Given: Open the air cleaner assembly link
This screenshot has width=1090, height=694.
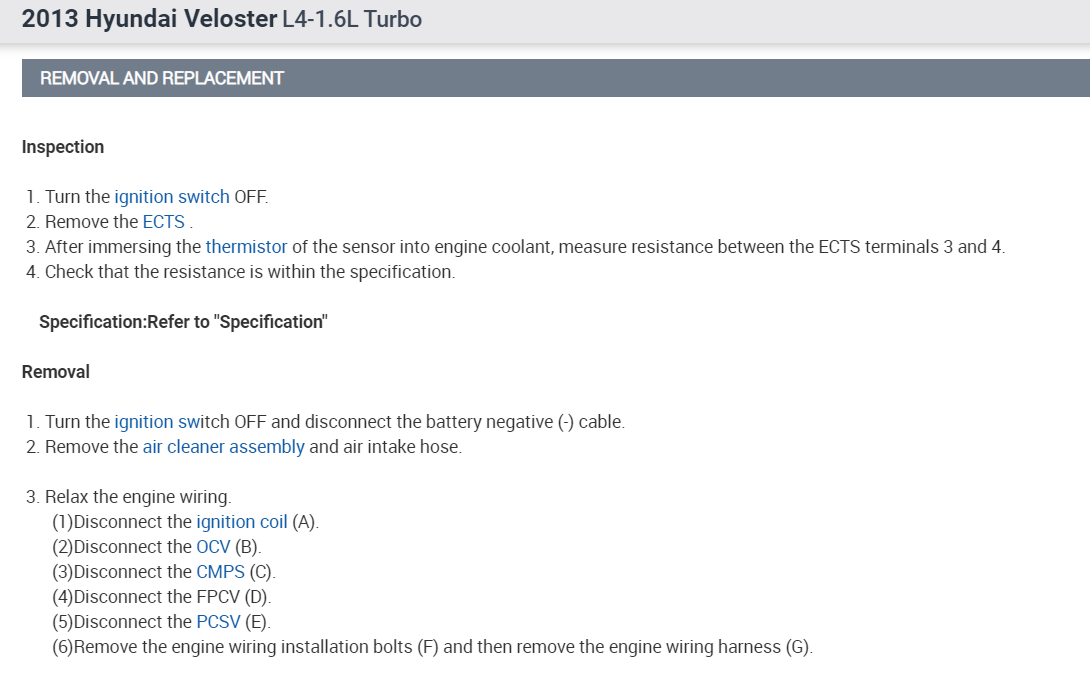Looking at the screenshot, I should click(223, 447).
